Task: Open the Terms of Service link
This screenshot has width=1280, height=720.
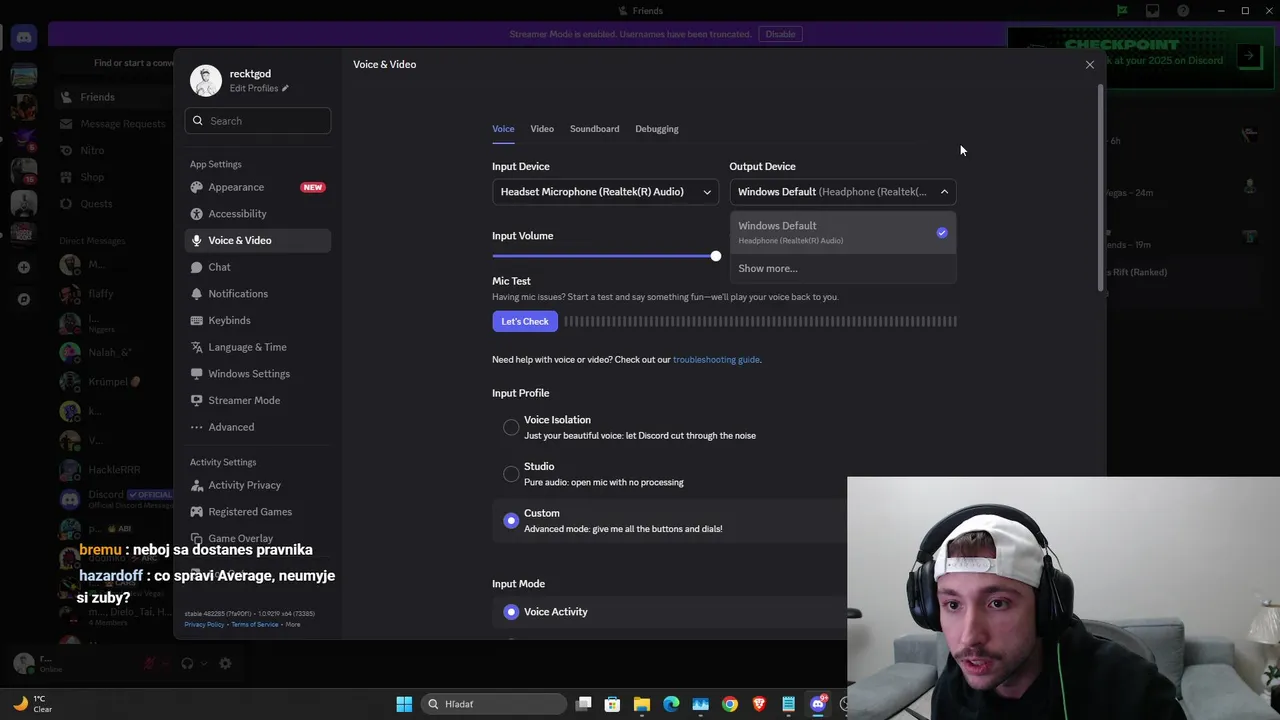Action: coord(255,624)
